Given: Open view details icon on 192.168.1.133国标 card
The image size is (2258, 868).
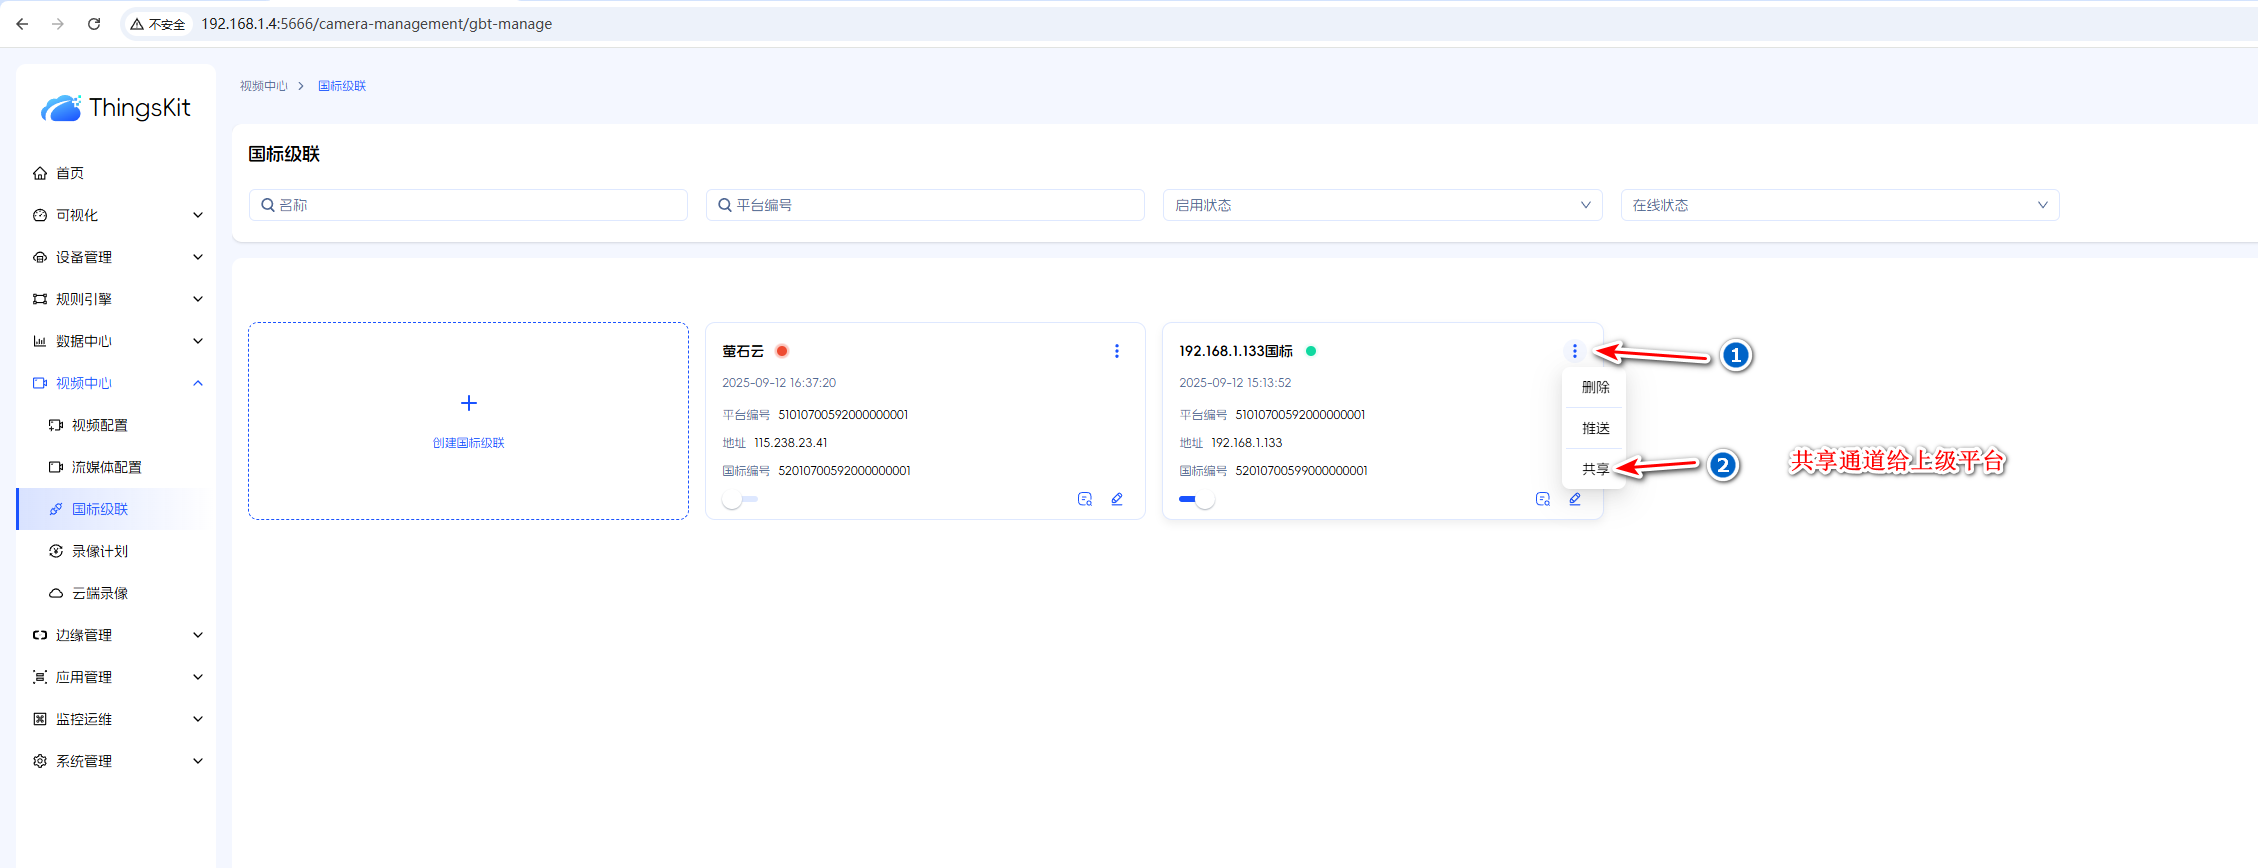Looking at the screenshot, I should tap(1543, 499).
